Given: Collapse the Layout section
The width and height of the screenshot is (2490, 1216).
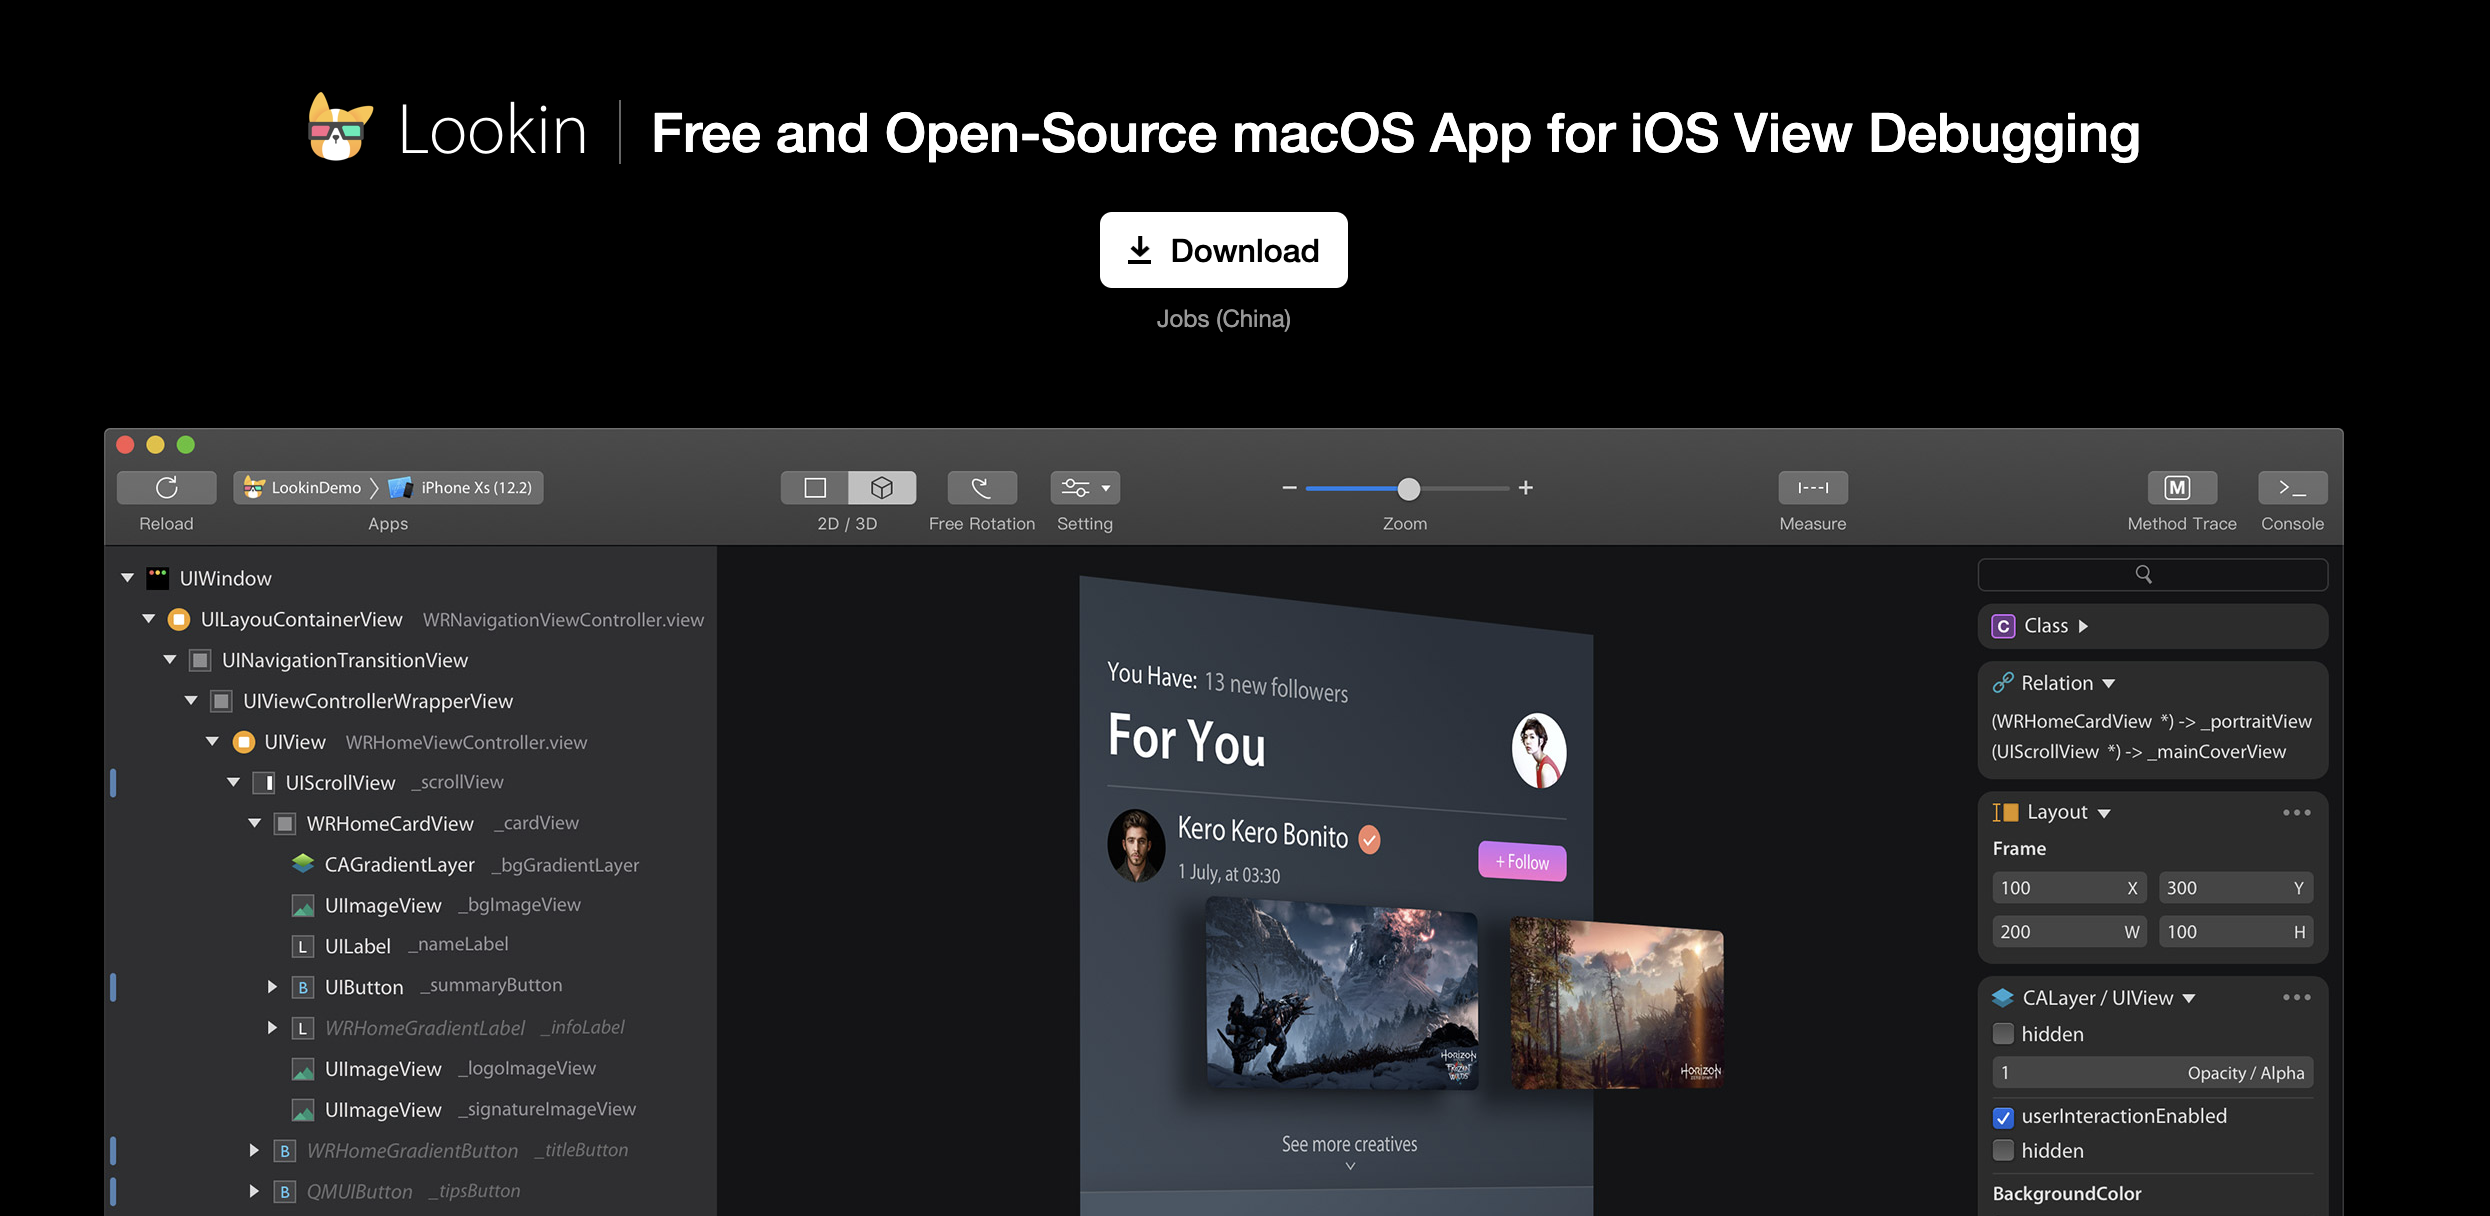Looking at the screenshot, I should coord(2104,813).
